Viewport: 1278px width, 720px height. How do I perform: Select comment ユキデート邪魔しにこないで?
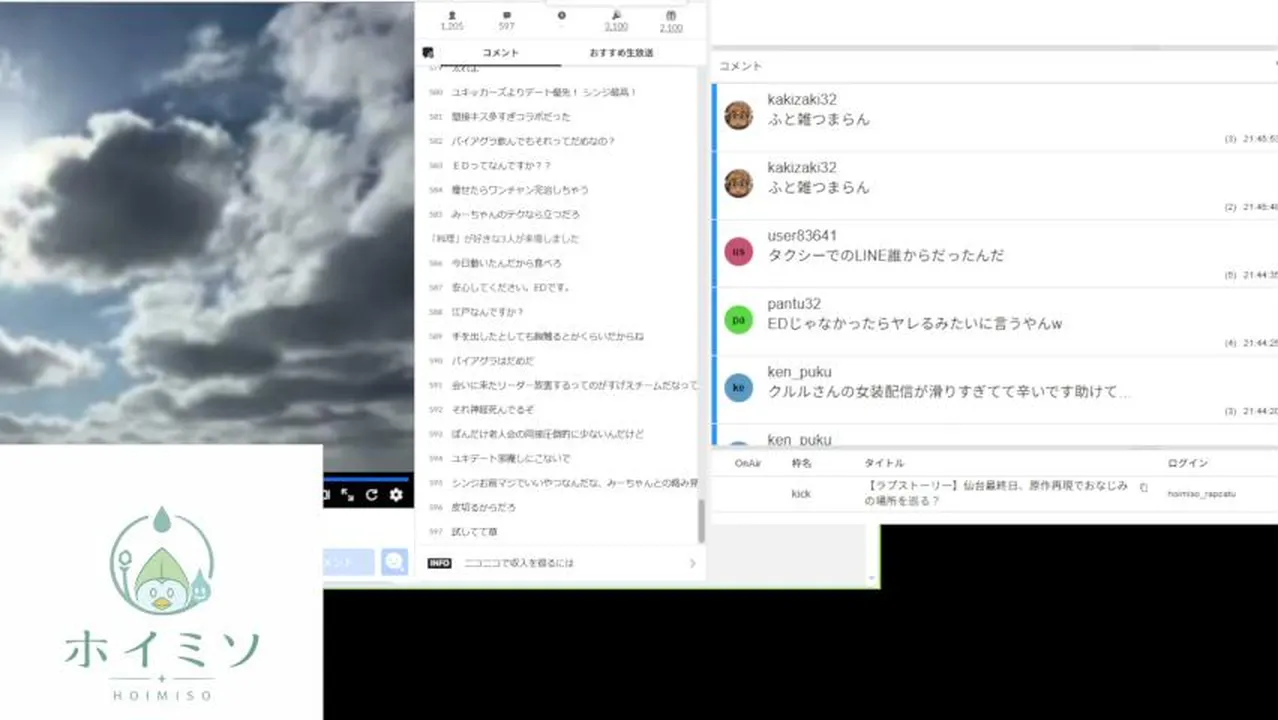tap(511, 458)
